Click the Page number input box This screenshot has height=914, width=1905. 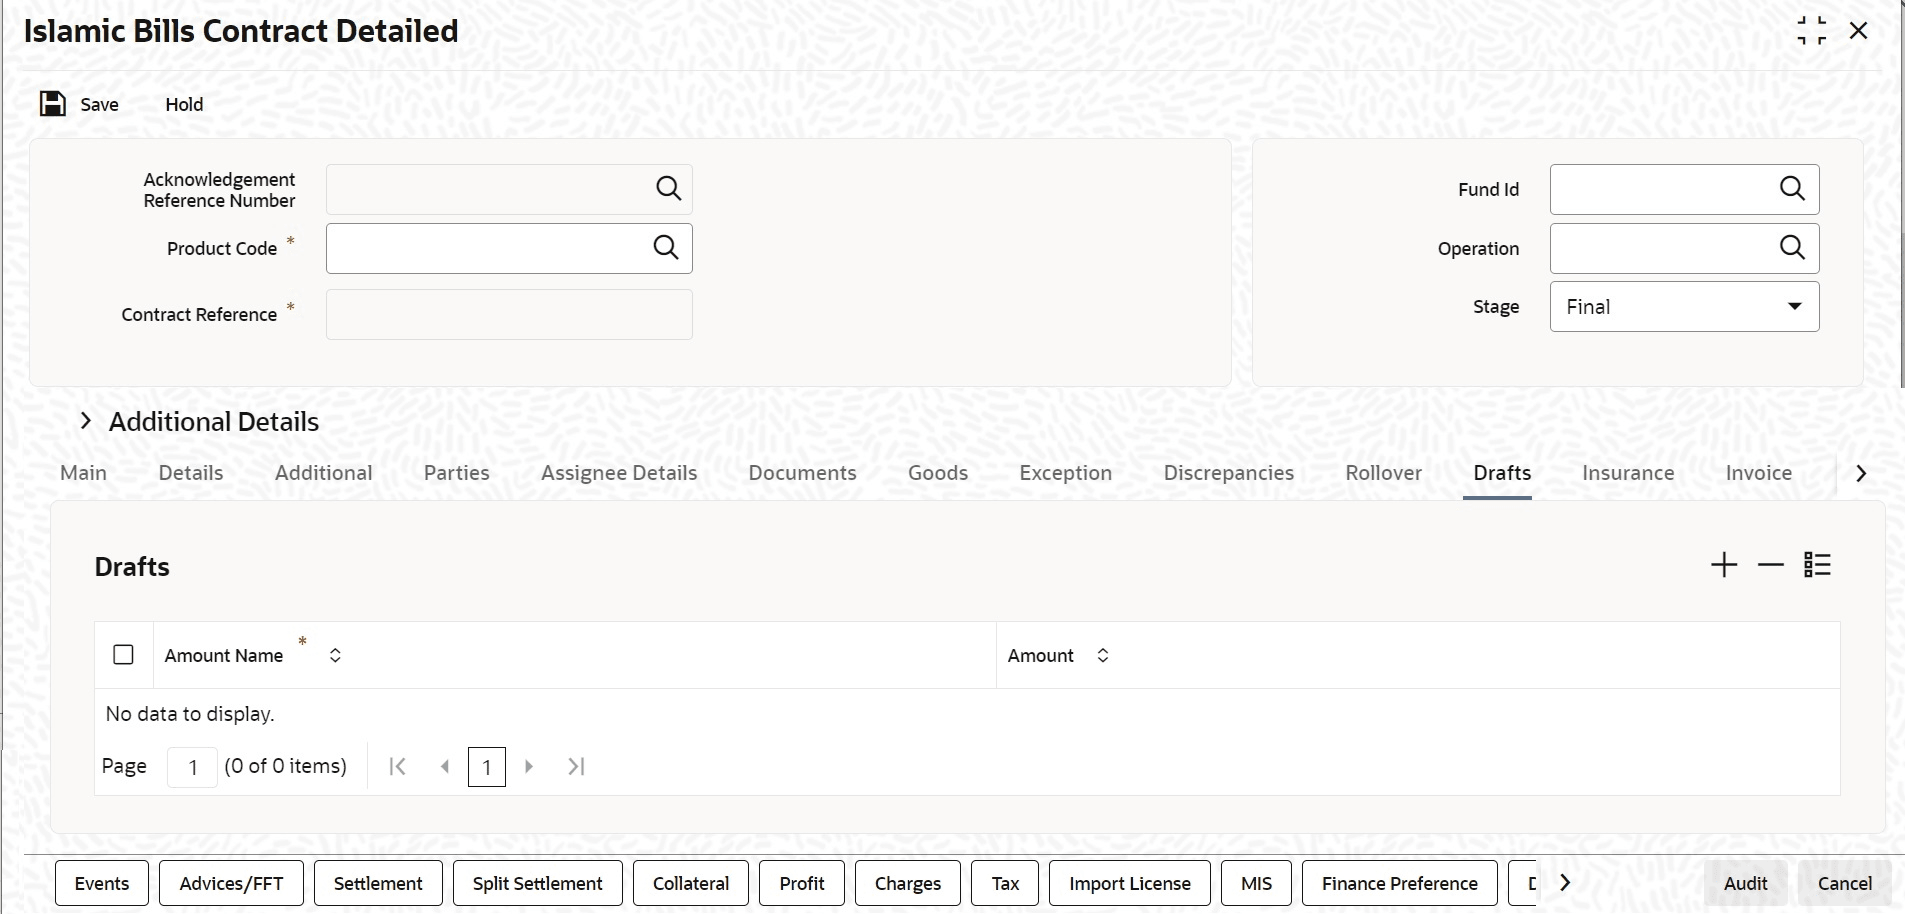[192, 767]
